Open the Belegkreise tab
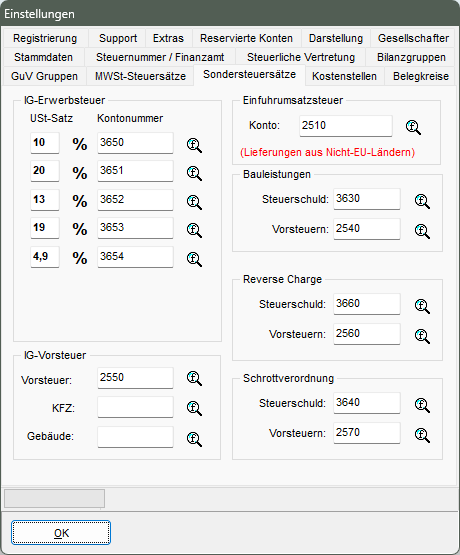The image size is (460, 555). click(421, 76)
